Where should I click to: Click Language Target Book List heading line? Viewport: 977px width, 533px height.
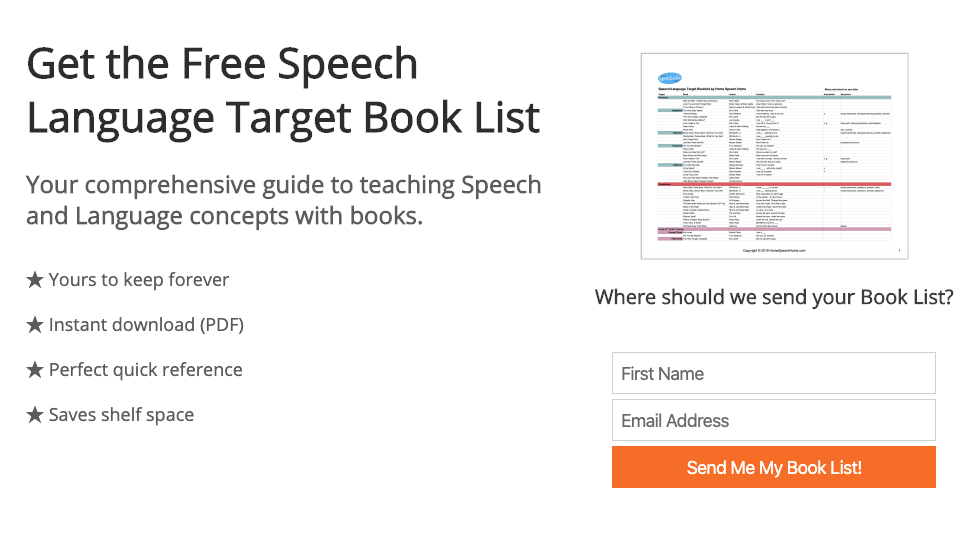(283, 118)
